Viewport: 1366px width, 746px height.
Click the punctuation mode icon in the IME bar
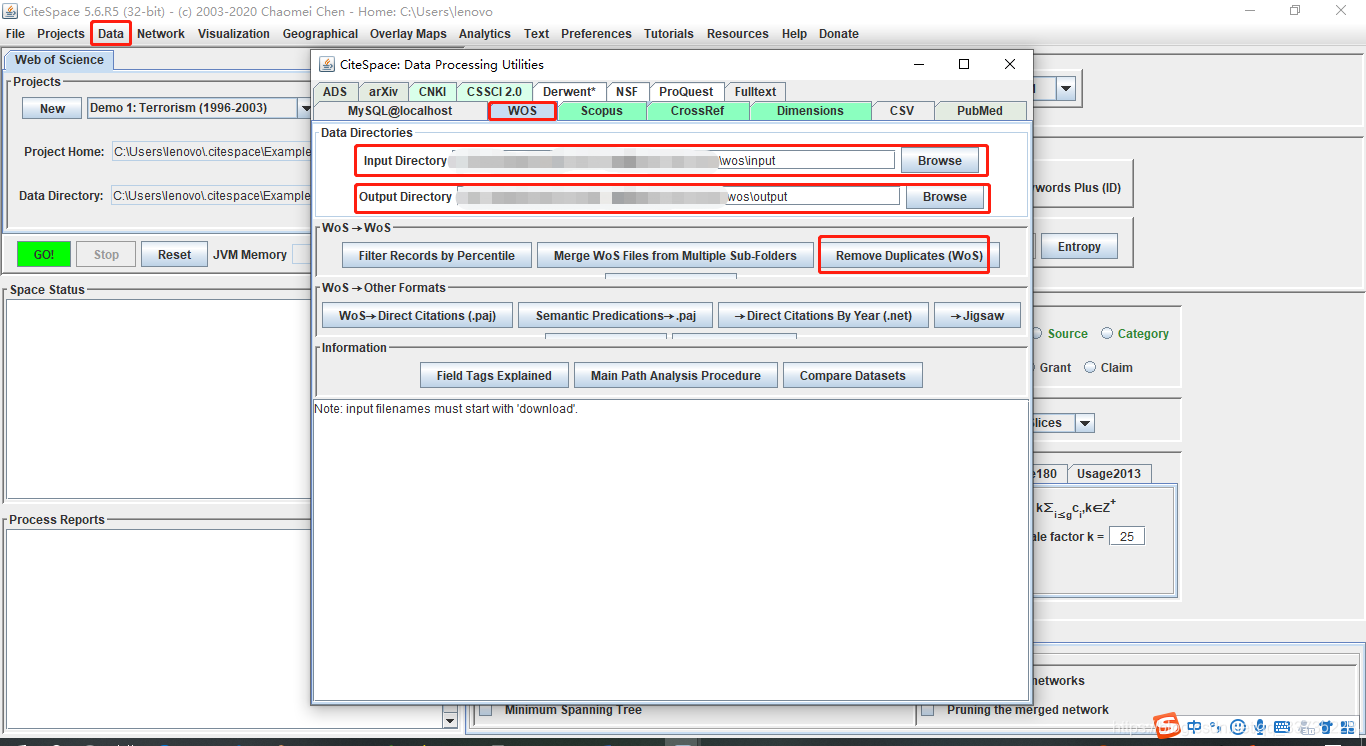point(1216,727)
